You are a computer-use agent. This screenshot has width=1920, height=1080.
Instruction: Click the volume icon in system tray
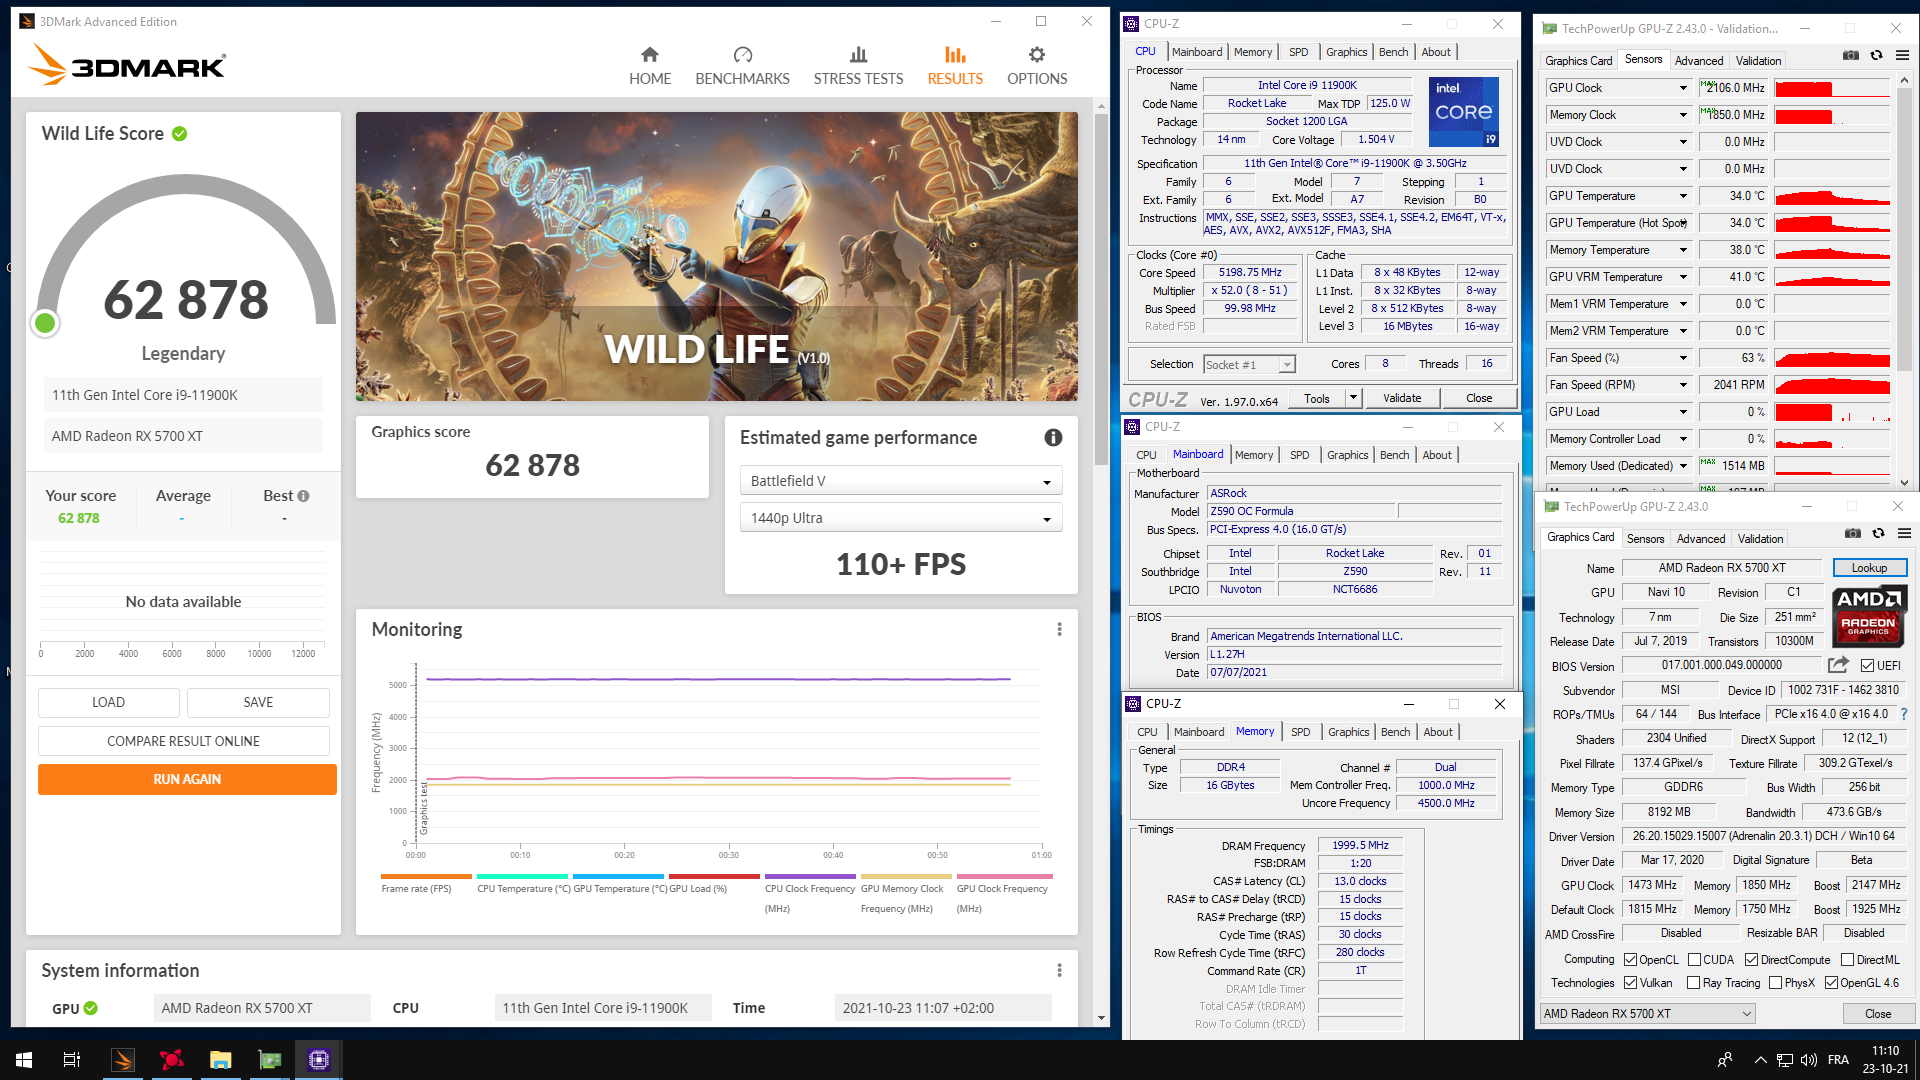[1808, 1060]
